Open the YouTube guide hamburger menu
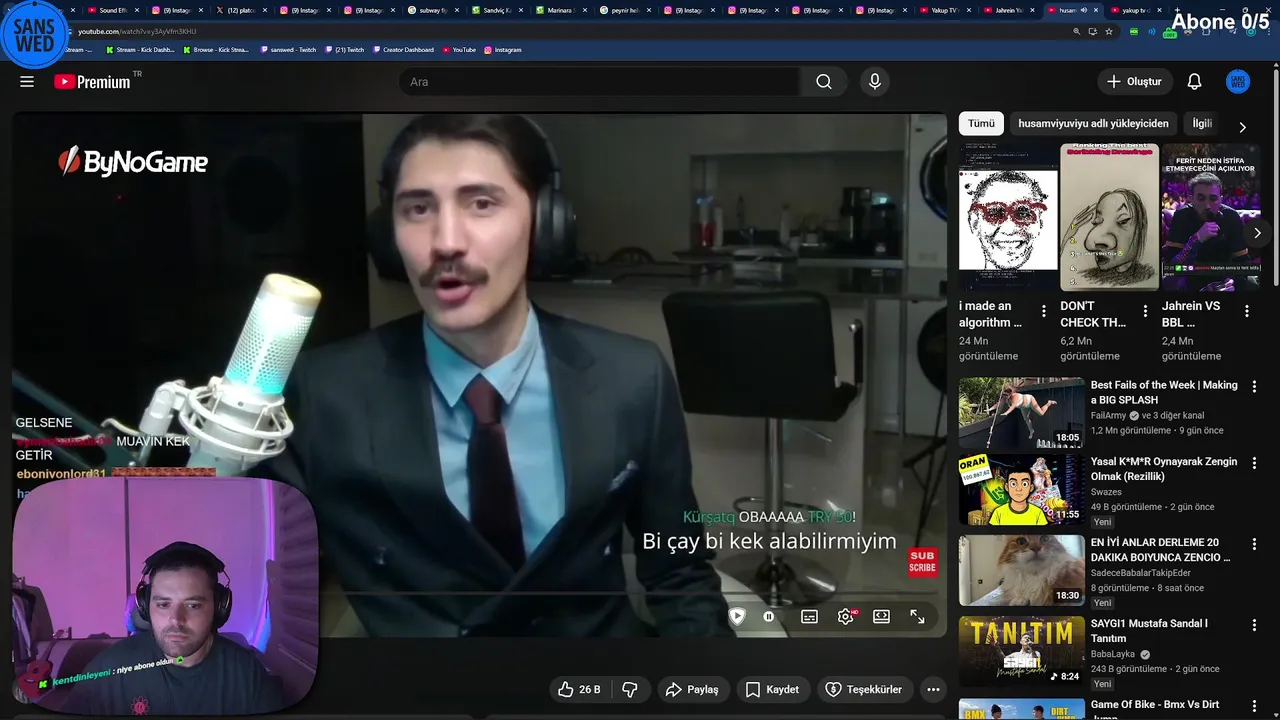This screenshot has width=1280, height=720. tap(27, 82)
